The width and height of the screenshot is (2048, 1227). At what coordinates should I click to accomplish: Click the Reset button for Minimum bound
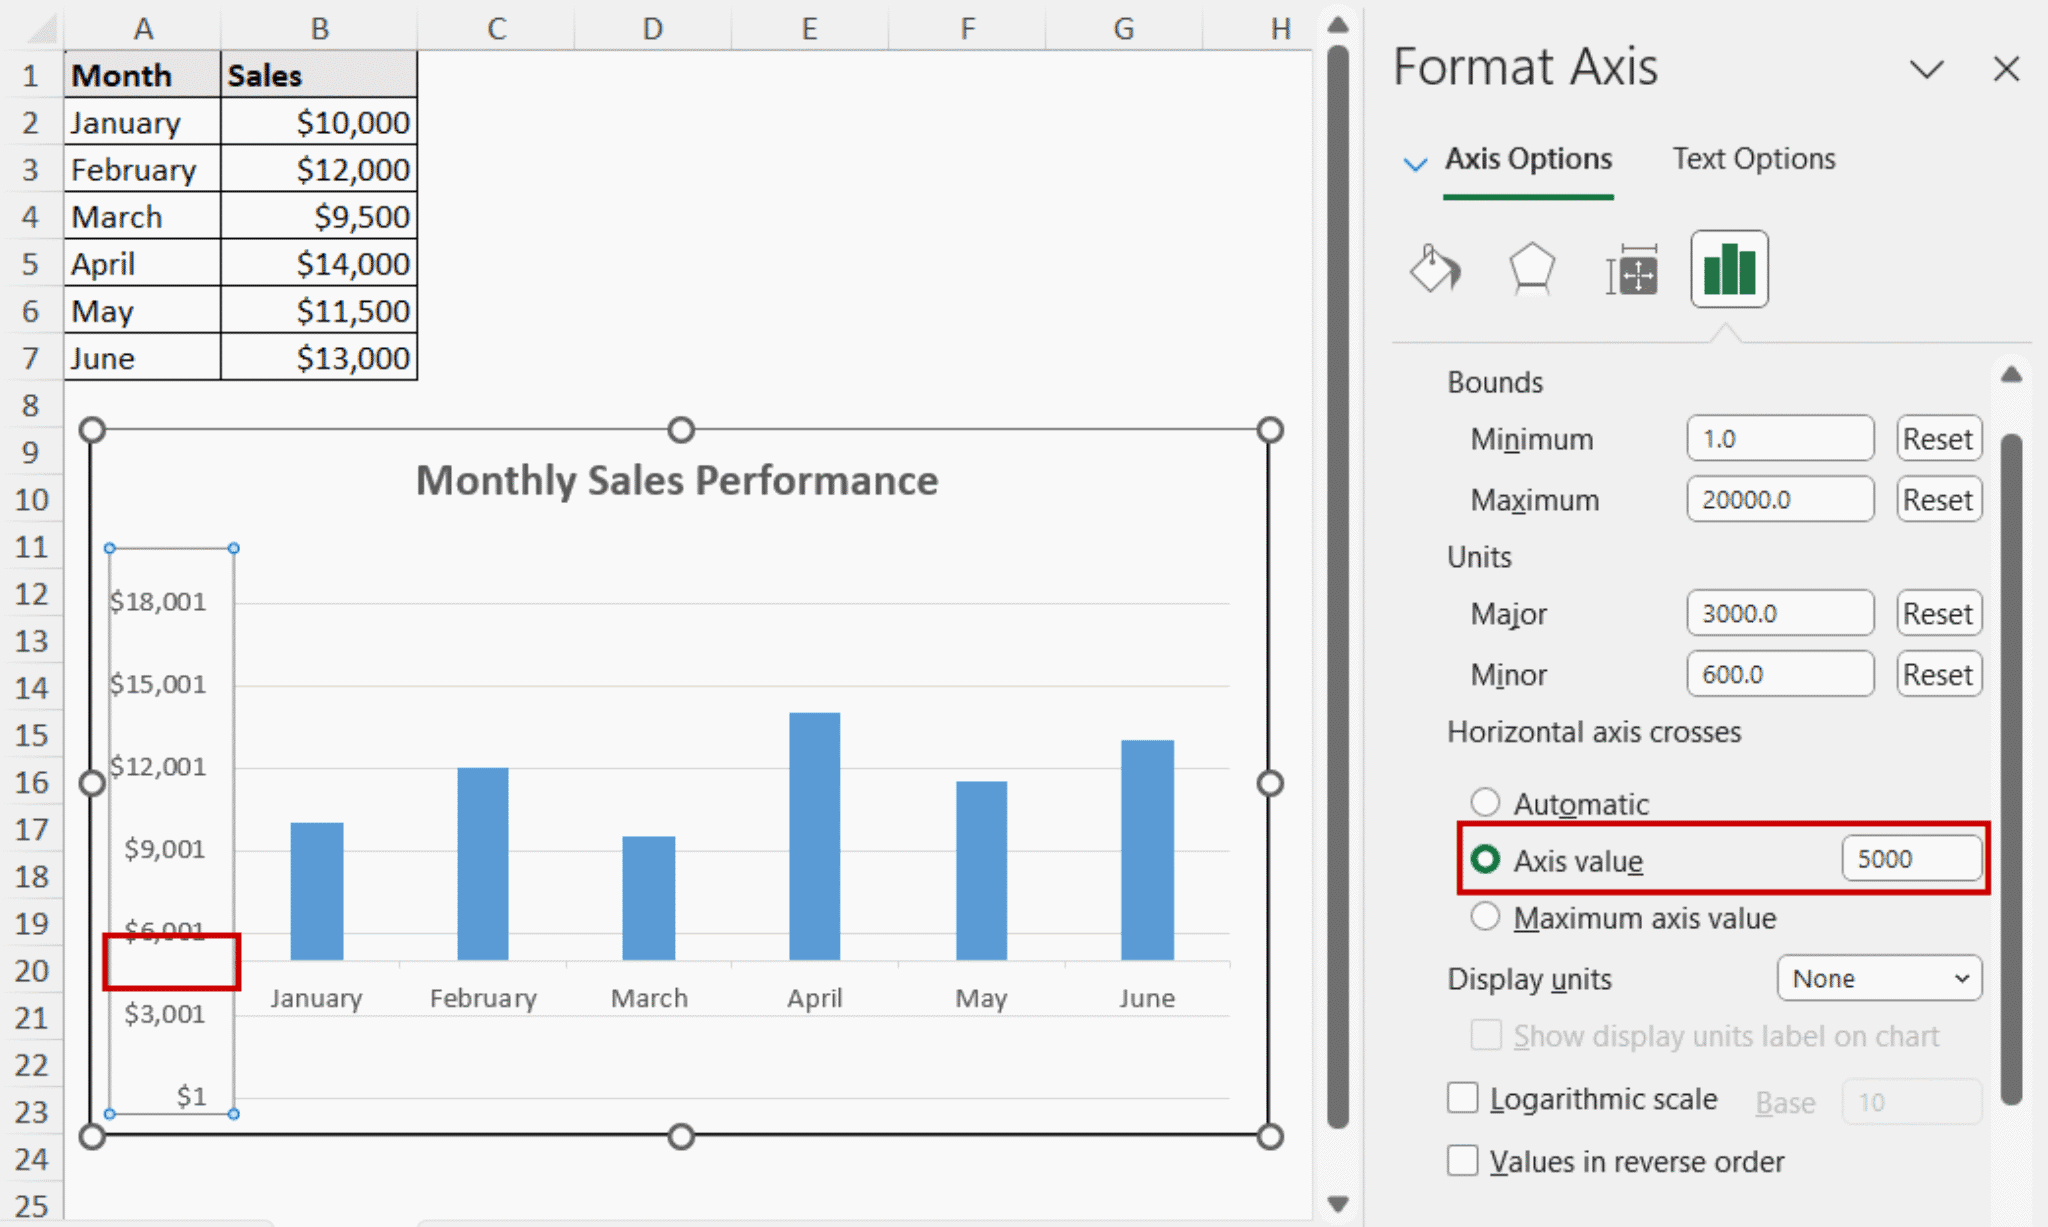pyautogui.click(x=1938, y=438)
